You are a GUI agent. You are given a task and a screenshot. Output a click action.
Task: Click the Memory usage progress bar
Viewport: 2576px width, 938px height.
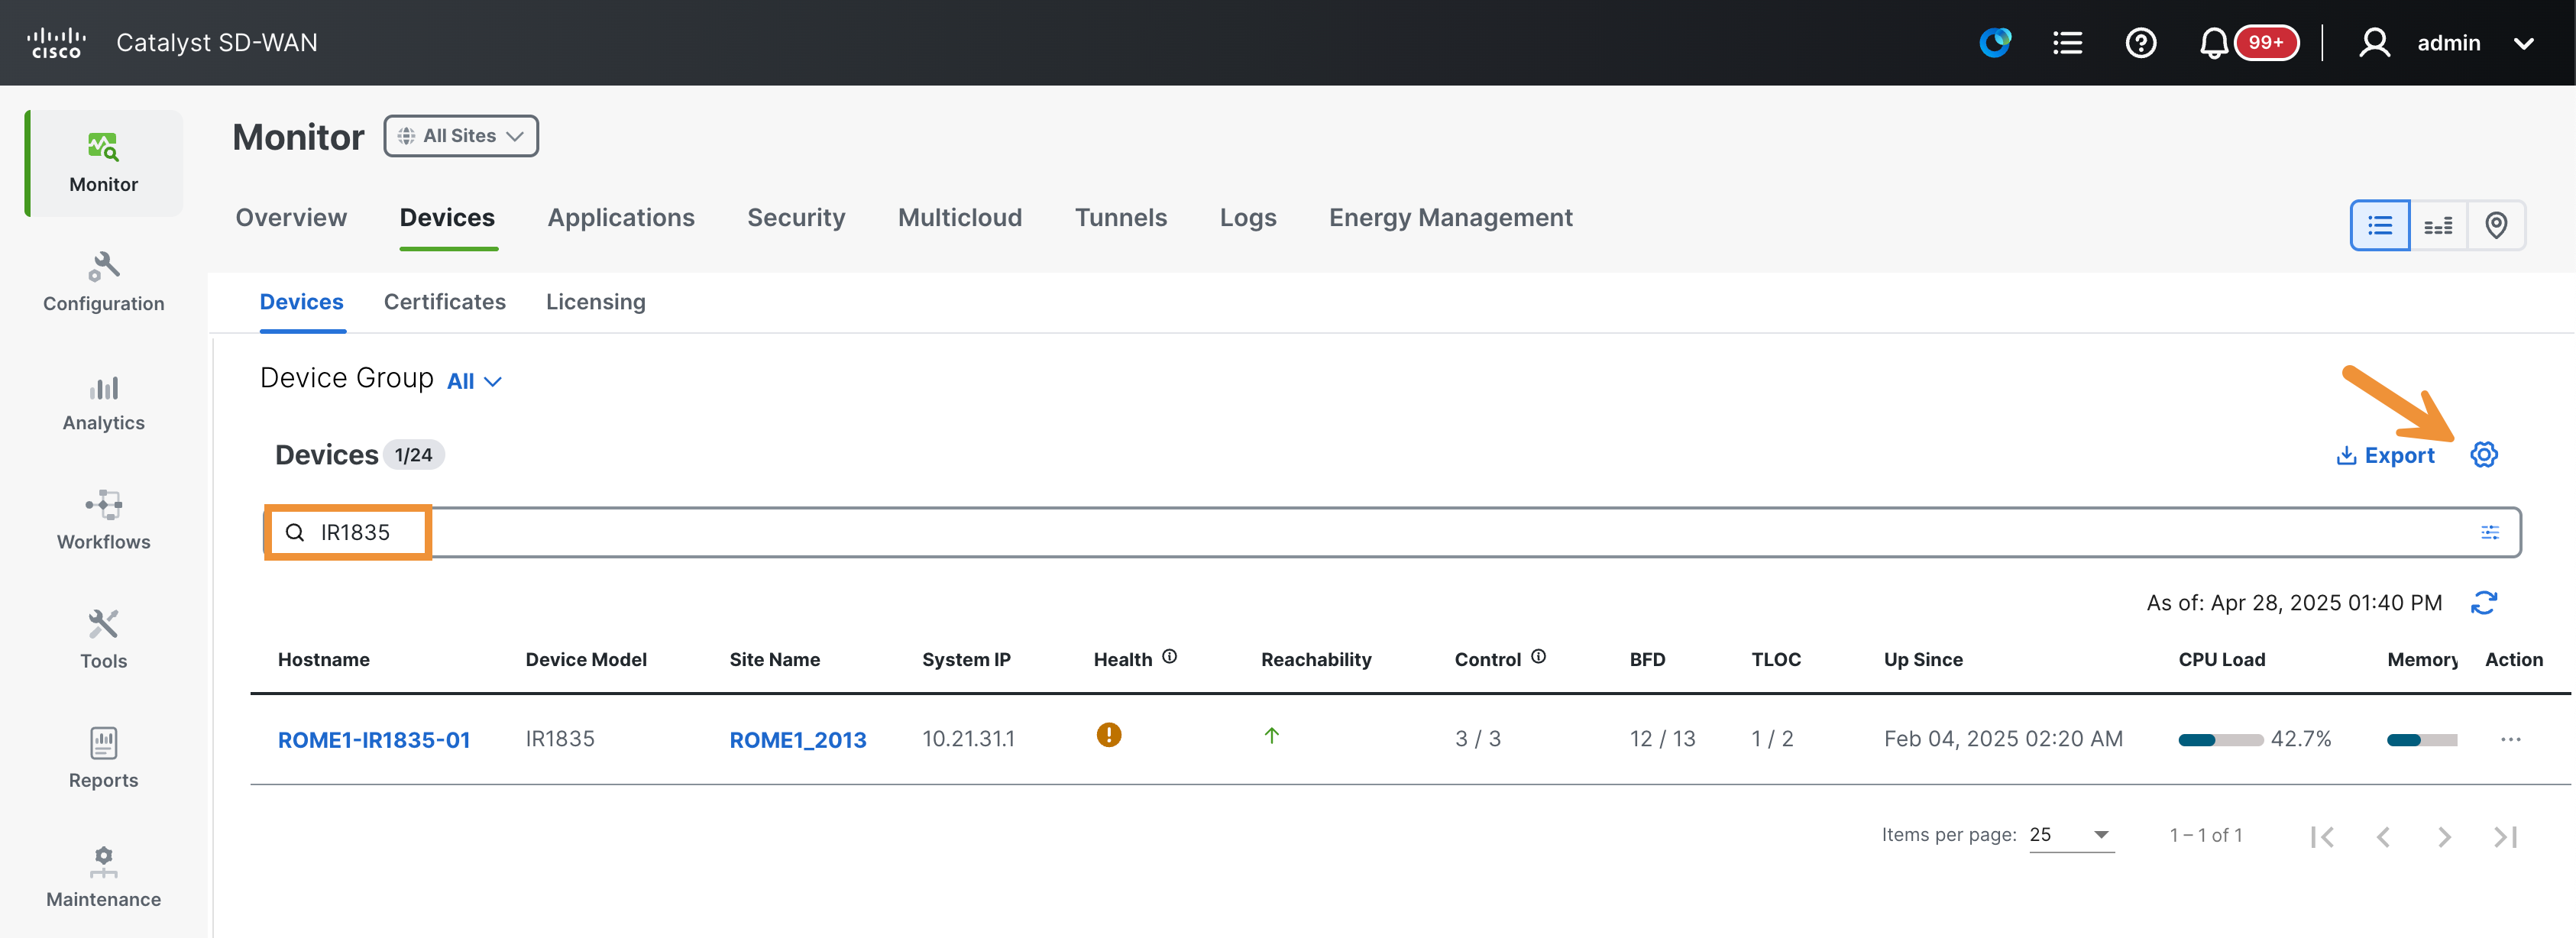pyautogui.click(x=2421, y=740)
